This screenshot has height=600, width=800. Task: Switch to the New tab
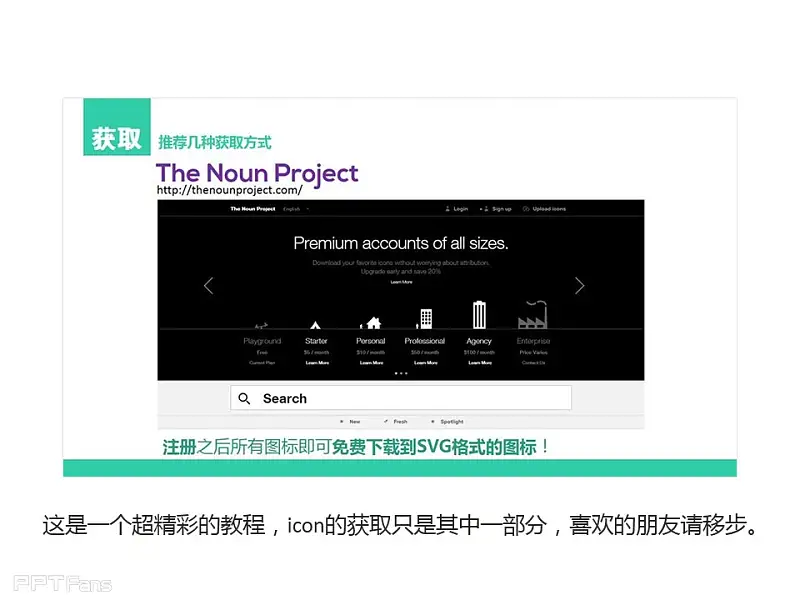(350, 422)
